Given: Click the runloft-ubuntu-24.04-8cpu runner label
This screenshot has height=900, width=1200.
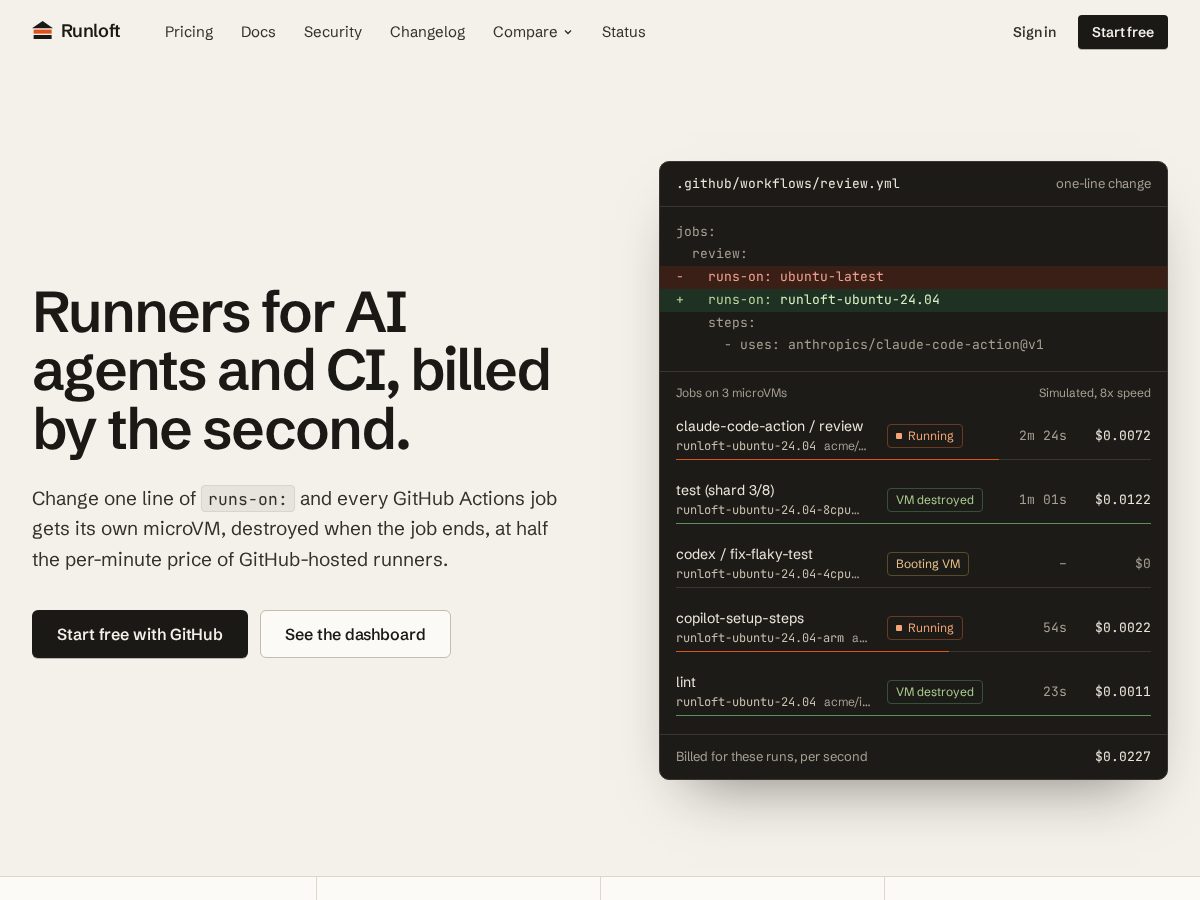Looking at the screenshot, I should pyautogui.click(x=768, y=510).
